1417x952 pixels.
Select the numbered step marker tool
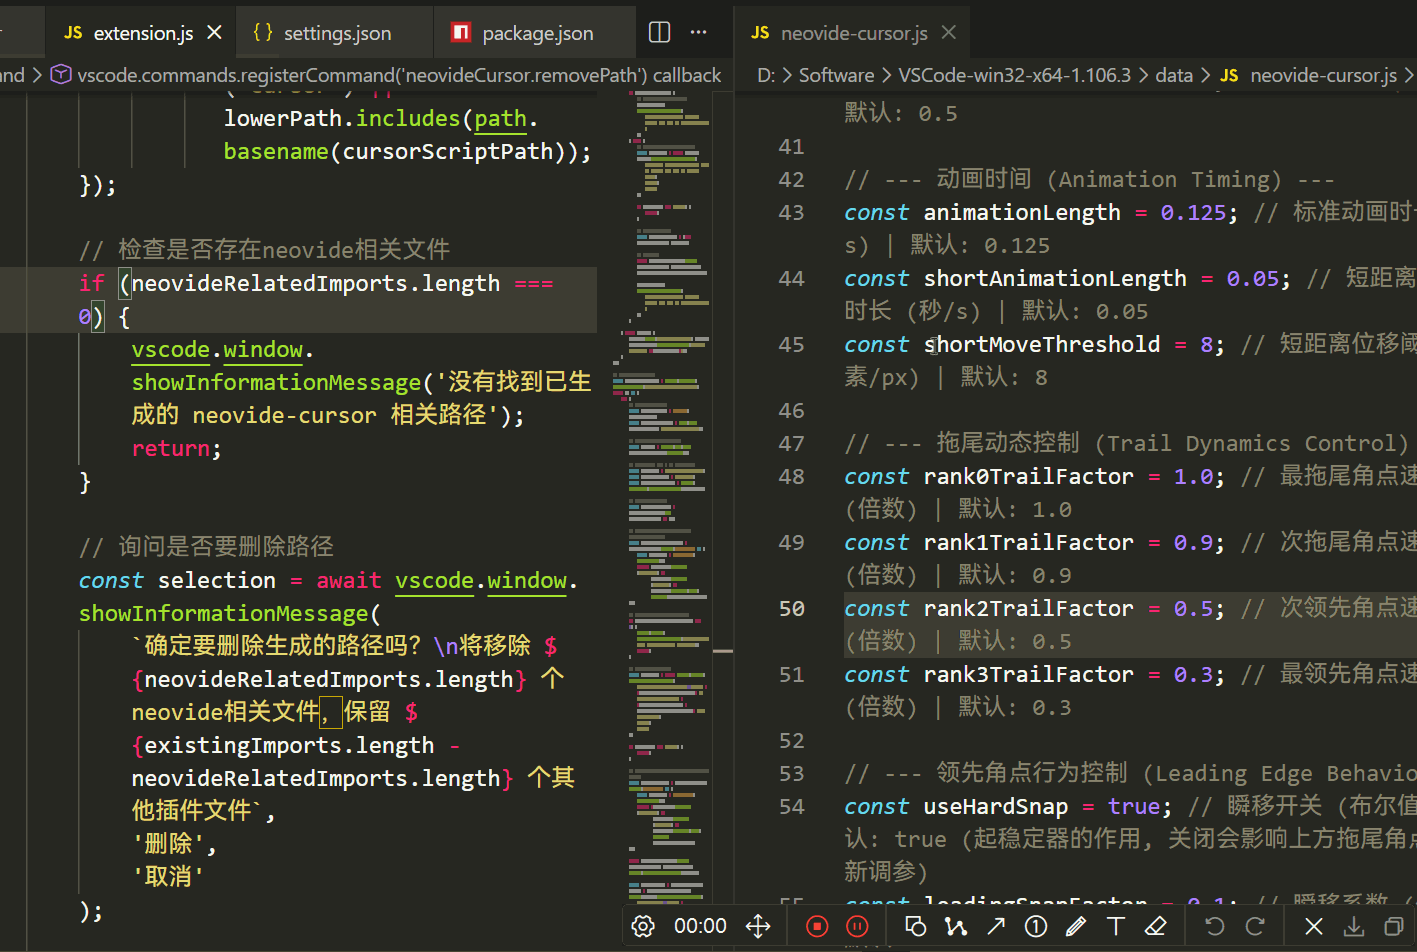click(1036, 926)
